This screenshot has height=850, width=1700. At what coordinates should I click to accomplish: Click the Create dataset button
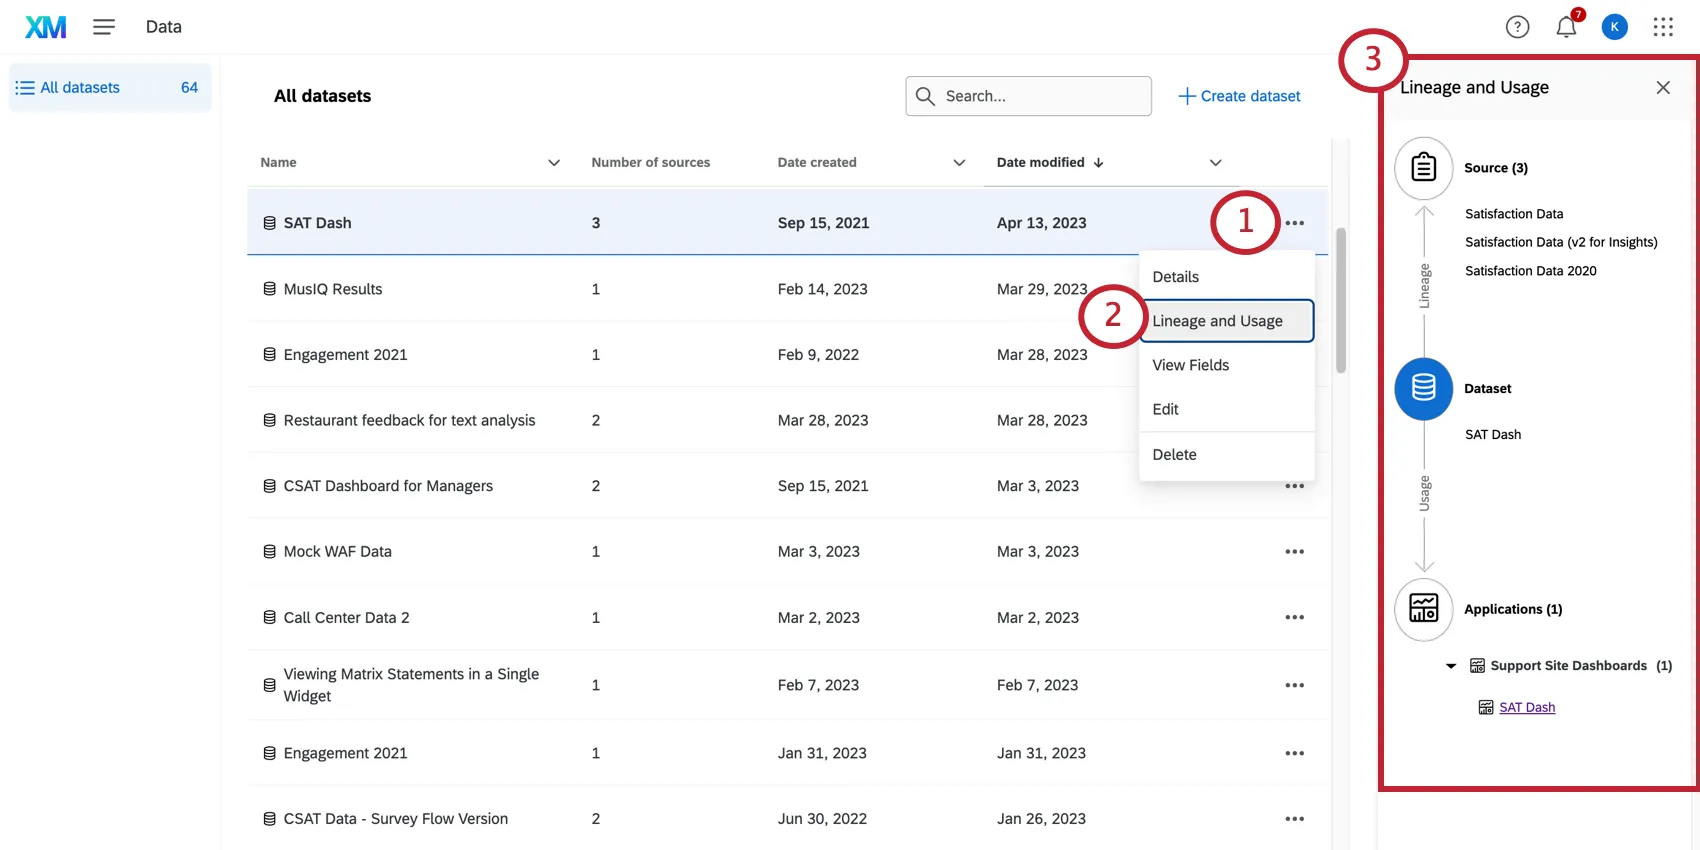1239,96
